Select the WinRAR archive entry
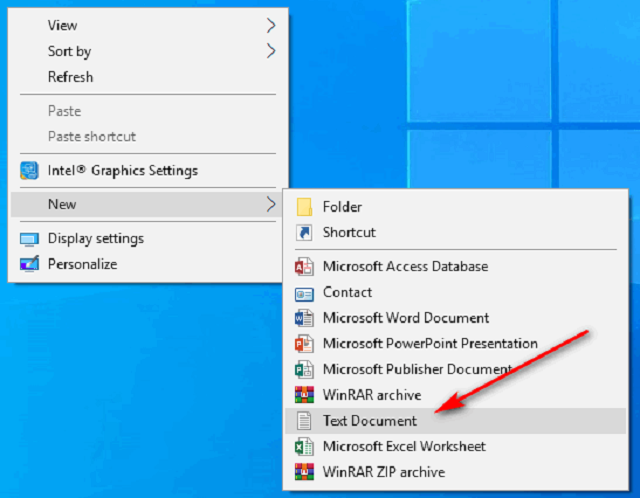Image resolution: width=640 pixels, height=498 pixels. coord(371,395)
